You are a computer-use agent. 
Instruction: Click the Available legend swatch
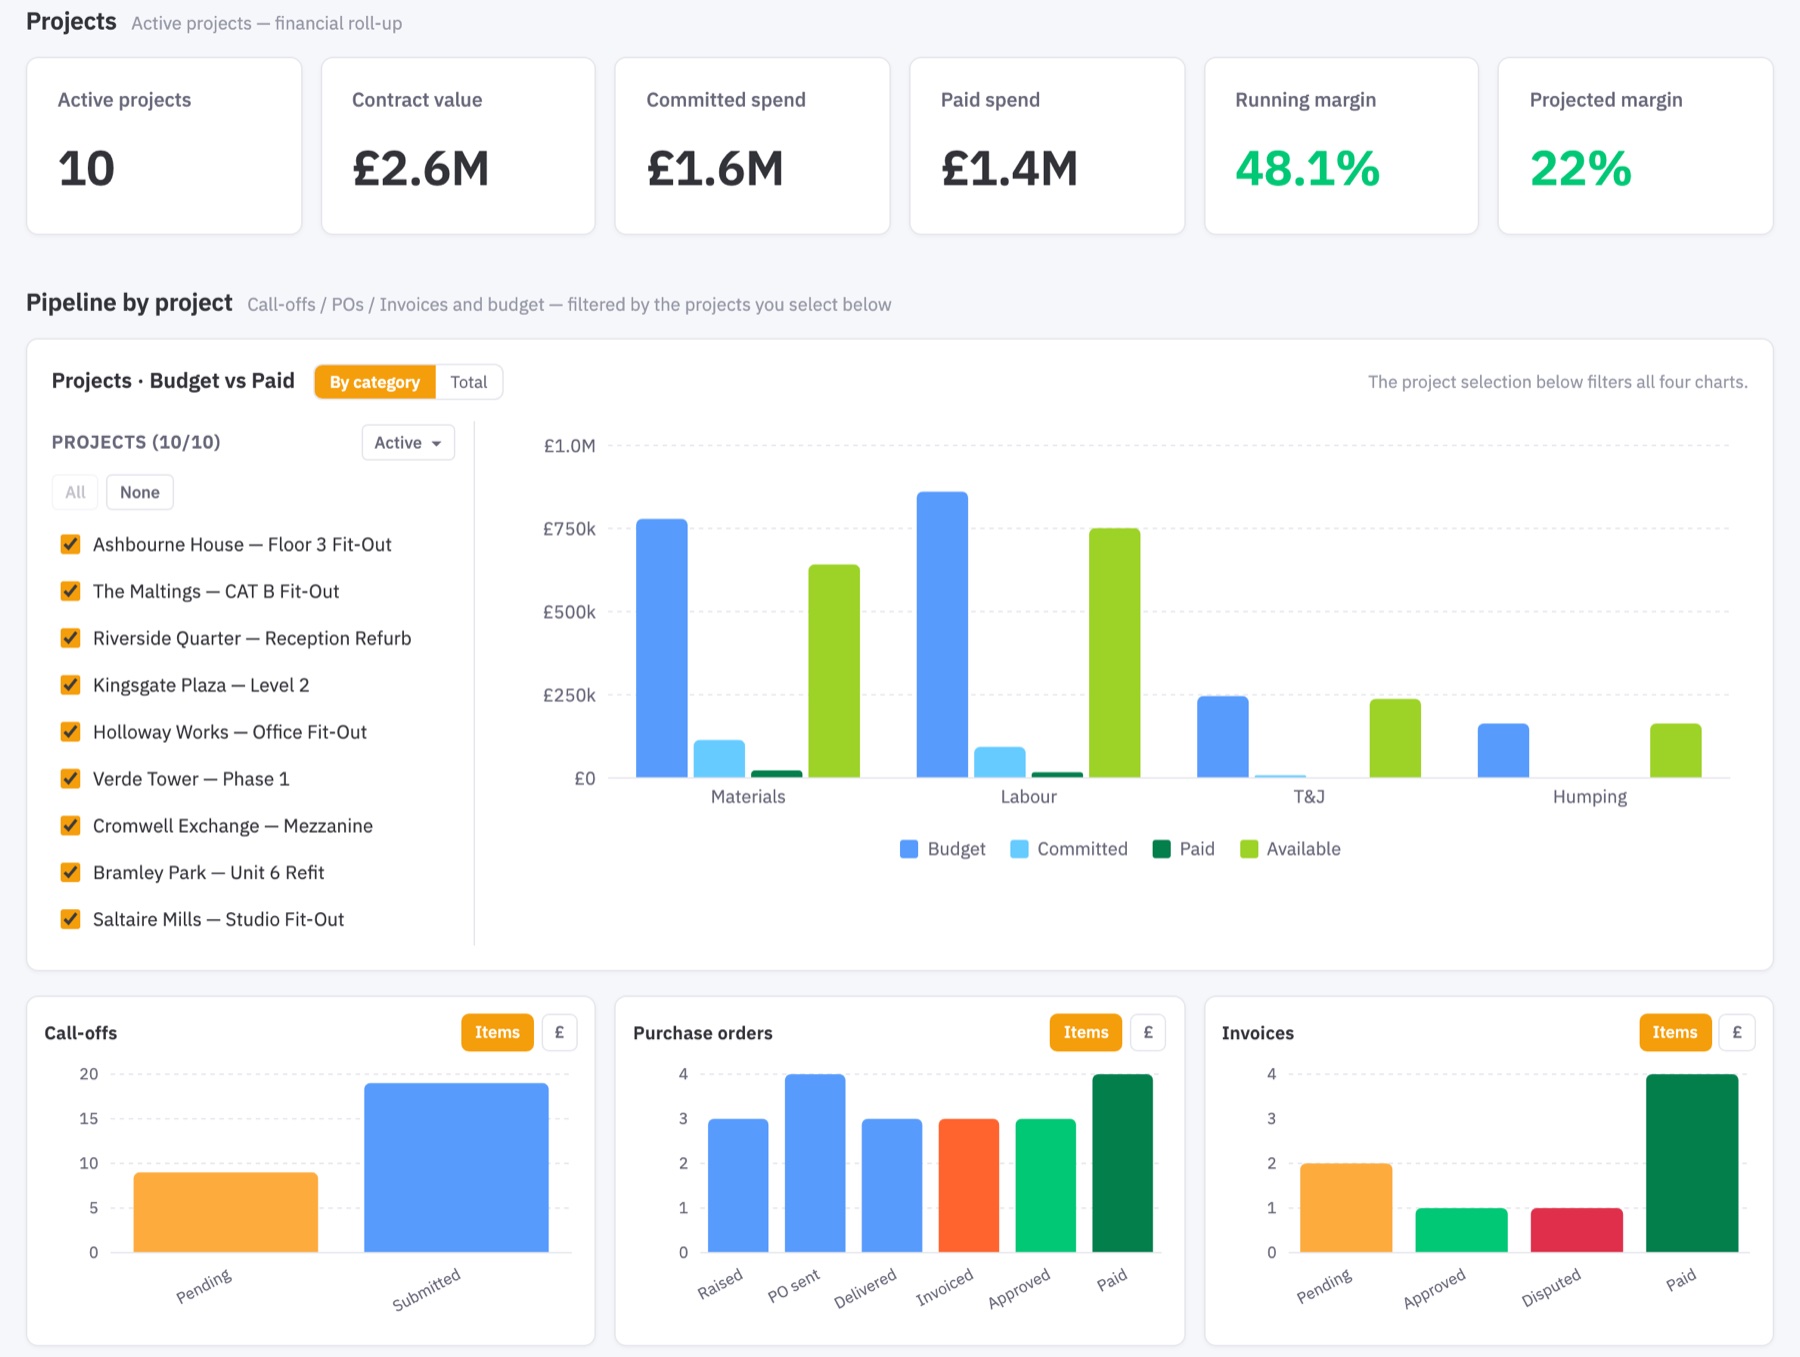pos(1249,849)
